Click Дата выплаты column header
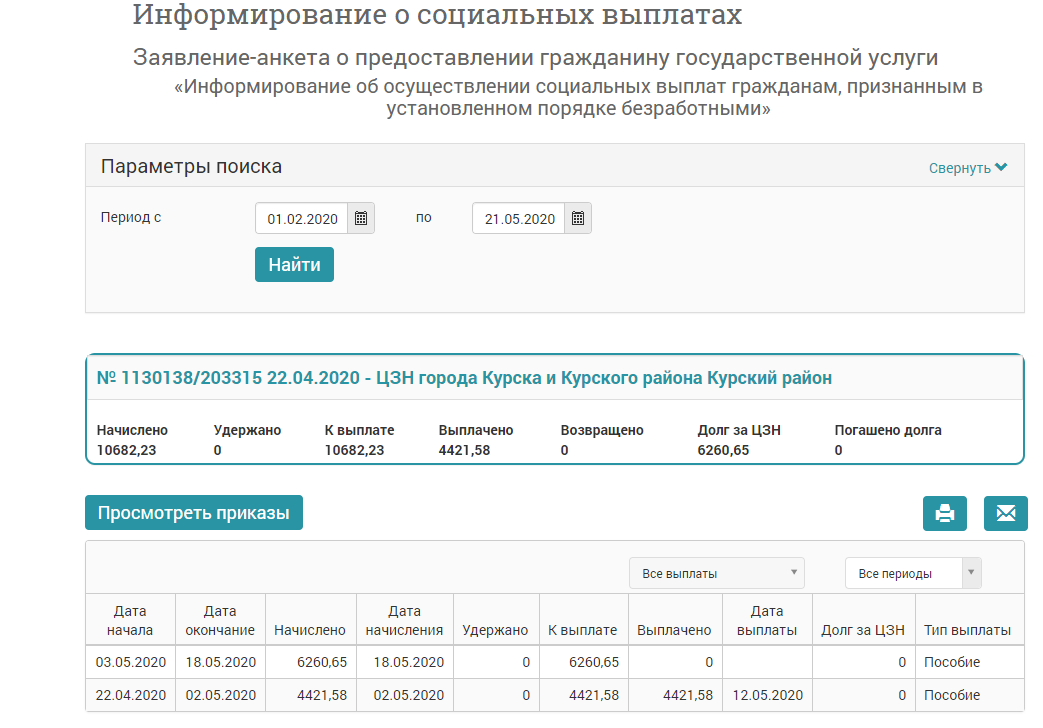 click(x=766, y=620)
